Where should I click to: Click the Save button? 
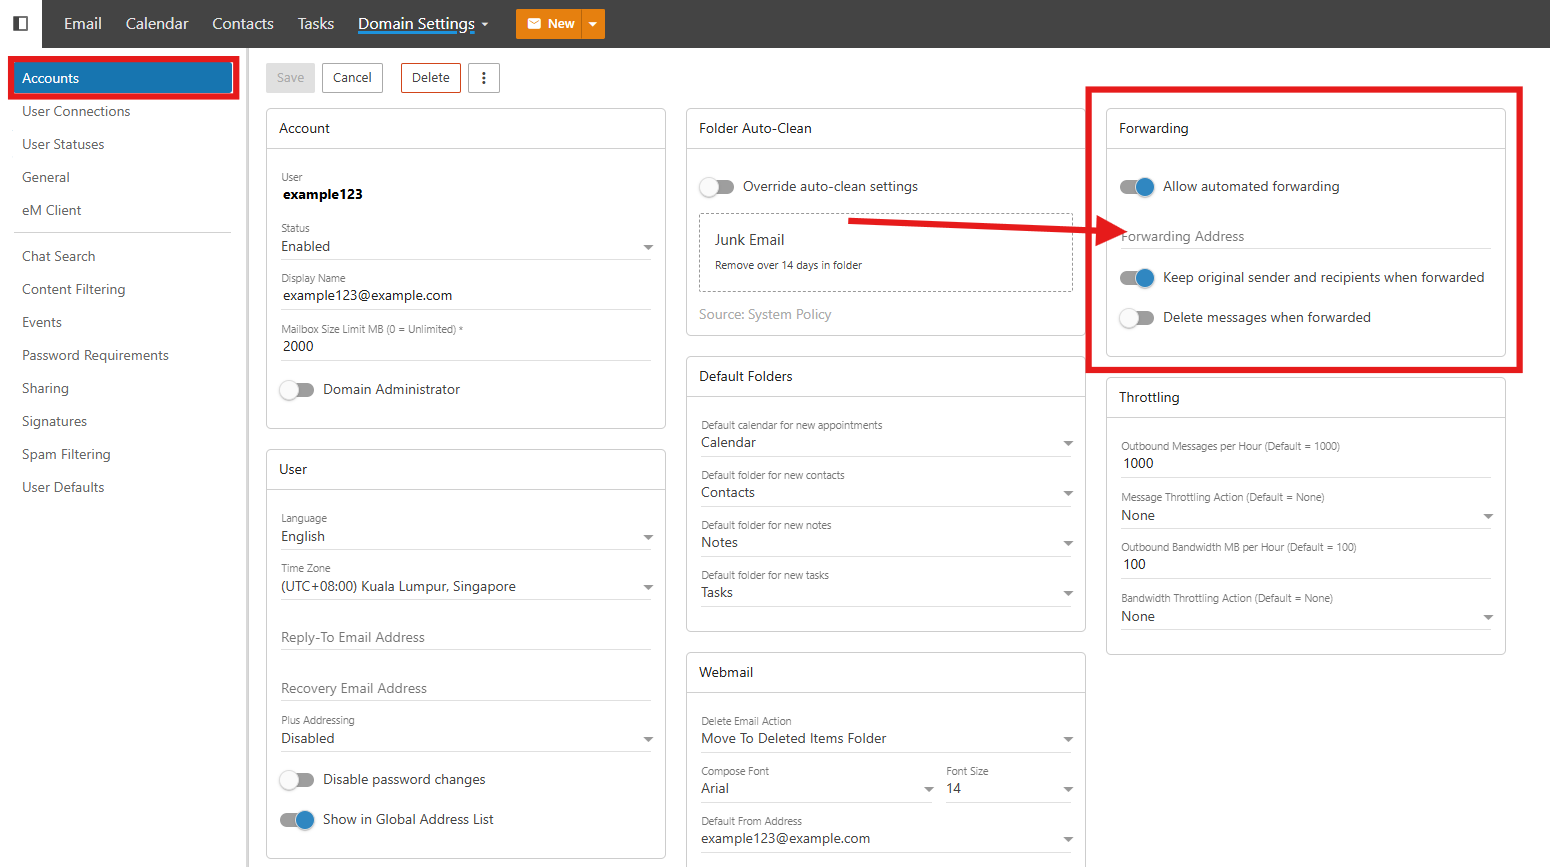291,78
